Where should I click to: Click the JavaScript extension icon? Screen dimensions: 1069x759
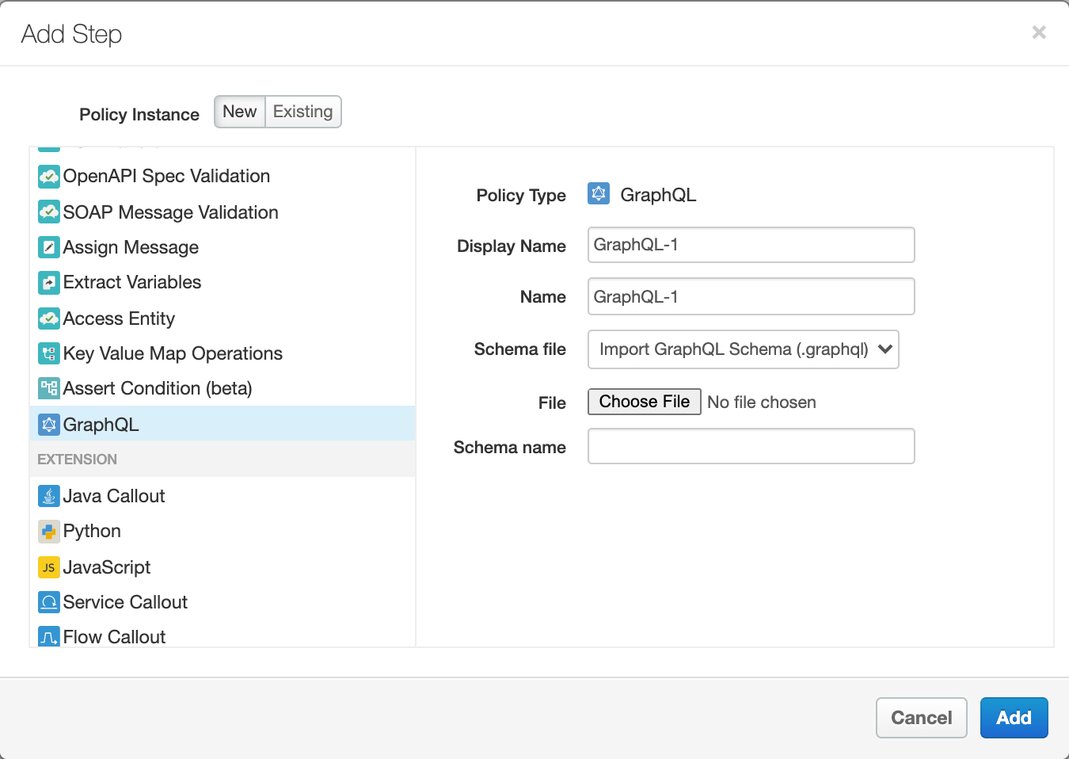48,566
